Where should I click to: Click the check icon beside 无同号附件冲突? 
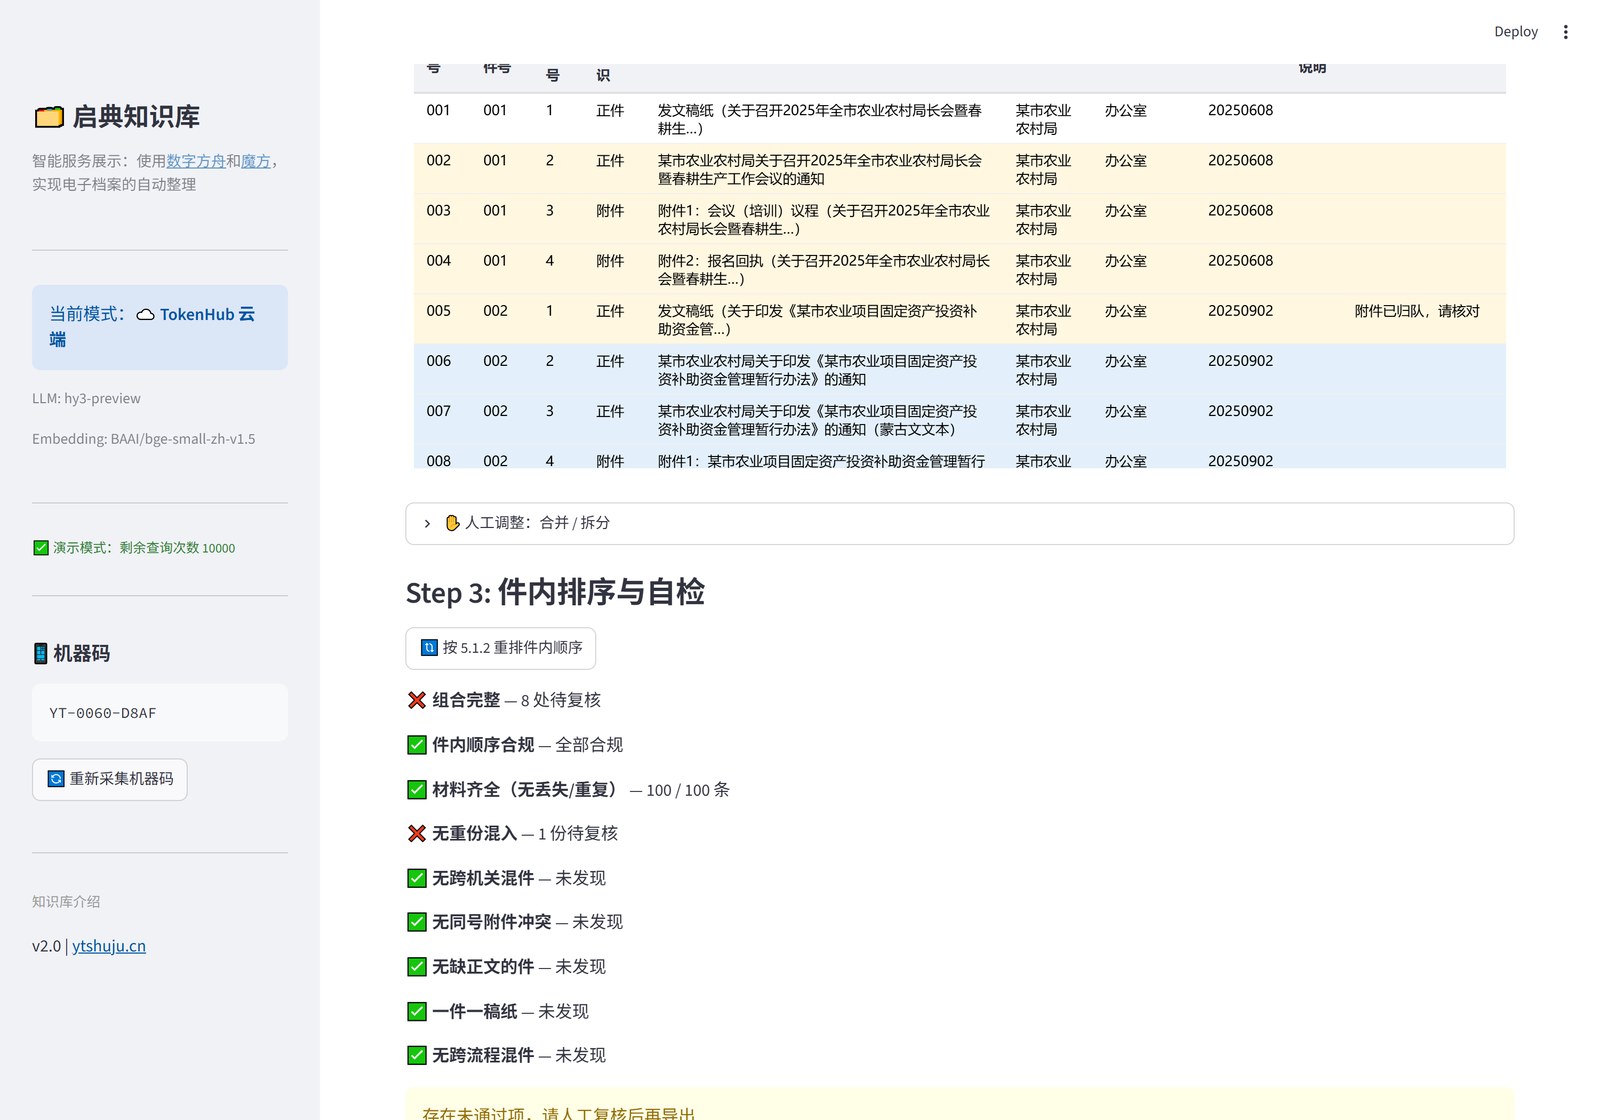(417, 922)
